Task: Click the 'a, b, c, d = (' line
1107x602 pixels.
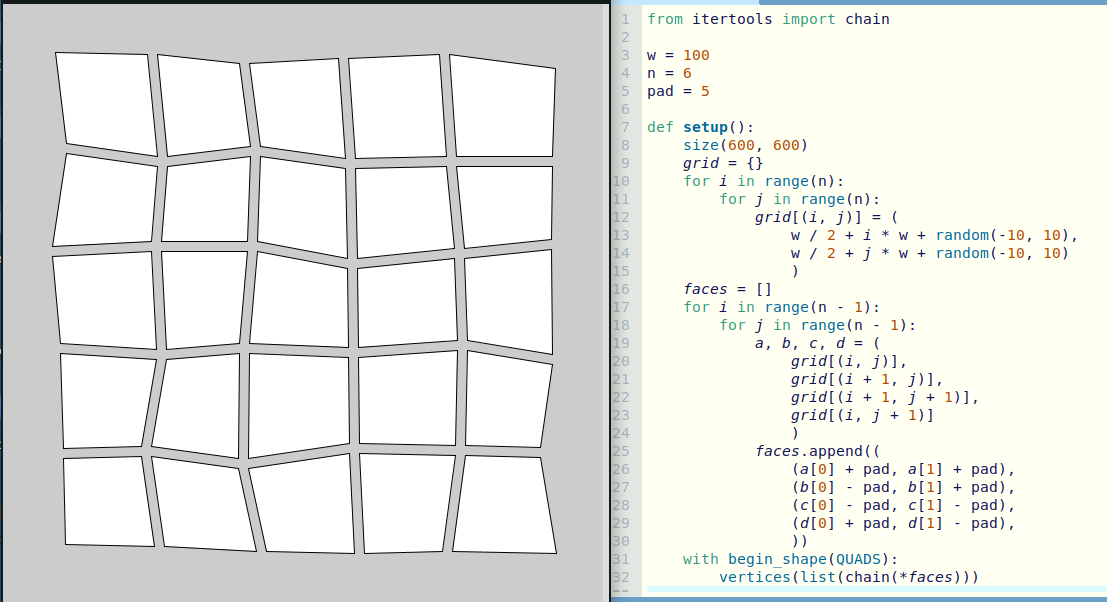Action: coord(818,343)
